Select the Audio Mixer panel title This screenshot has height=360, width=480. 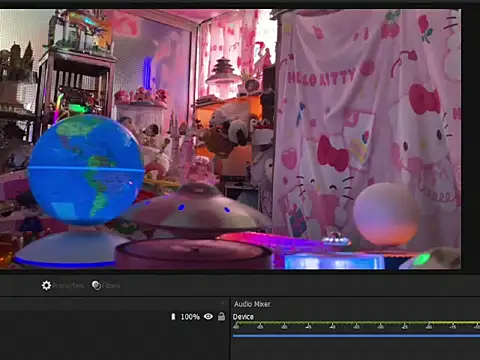coord(252,304)
